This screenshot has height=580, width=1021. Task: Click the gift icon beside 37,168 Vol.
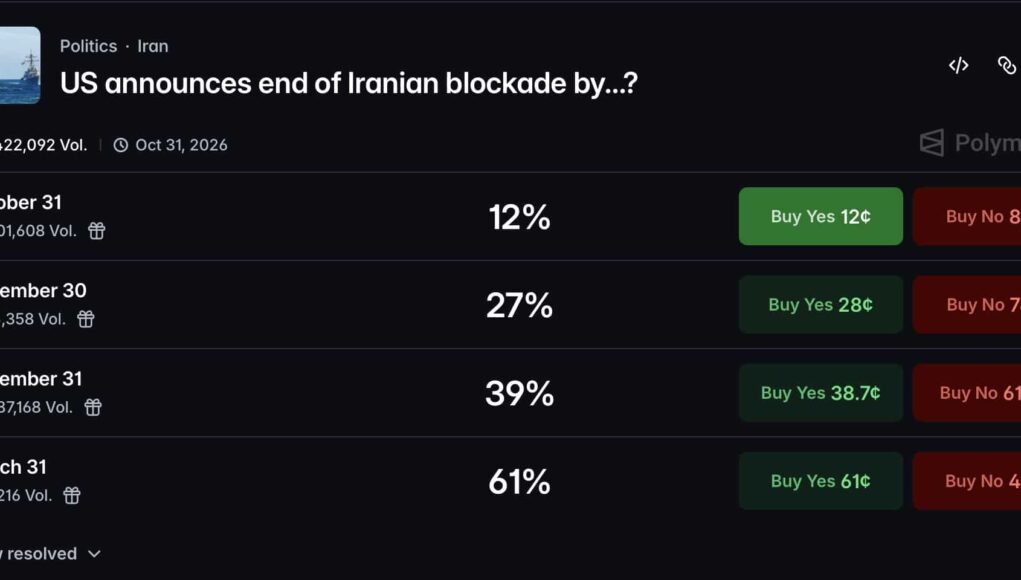click(93, 407)
